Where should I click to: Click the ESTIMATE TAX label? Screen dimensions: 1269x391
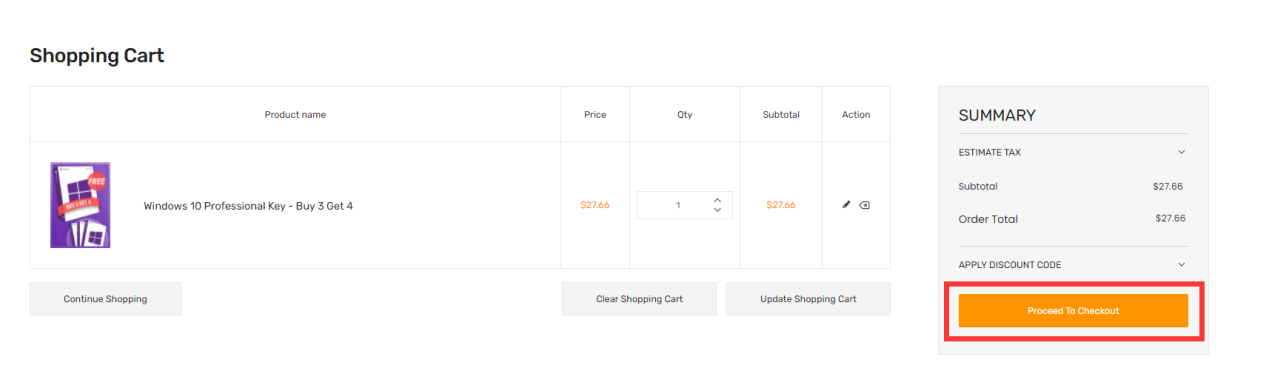pos(990,153)
